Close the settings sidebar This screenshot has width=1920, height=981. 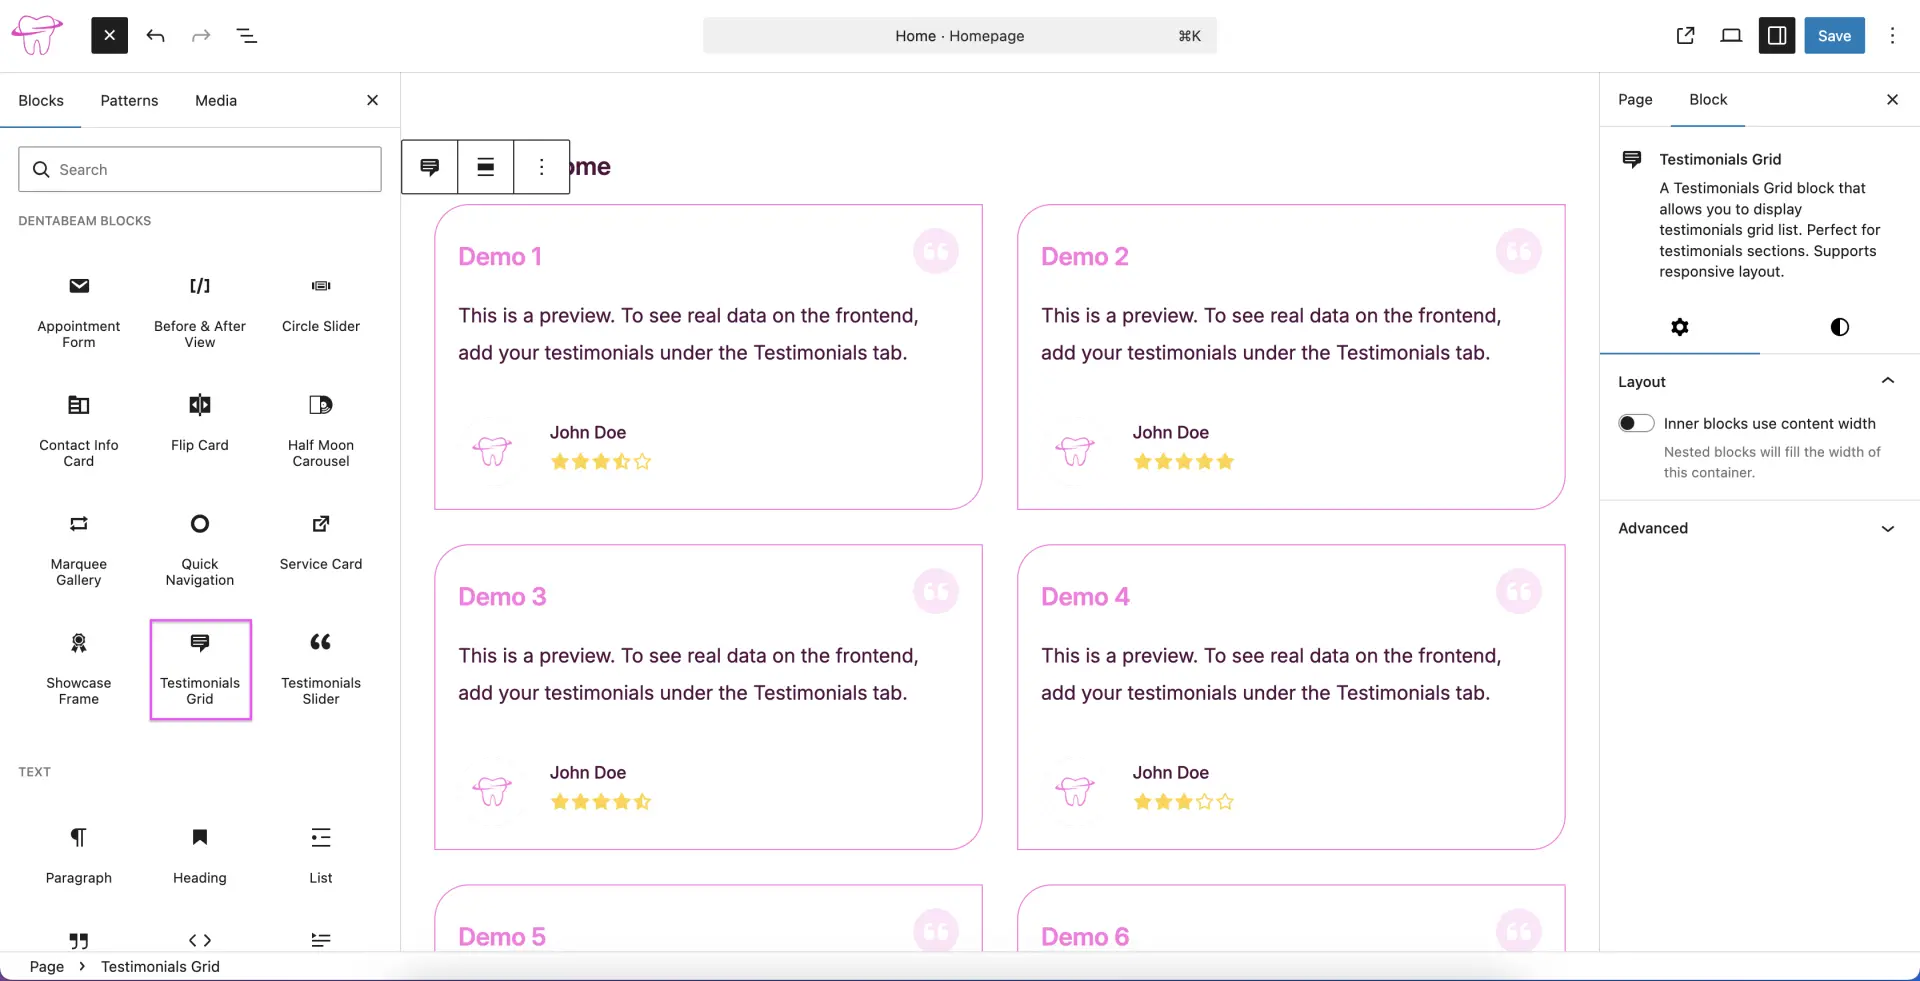click(x=1892, y=99)
